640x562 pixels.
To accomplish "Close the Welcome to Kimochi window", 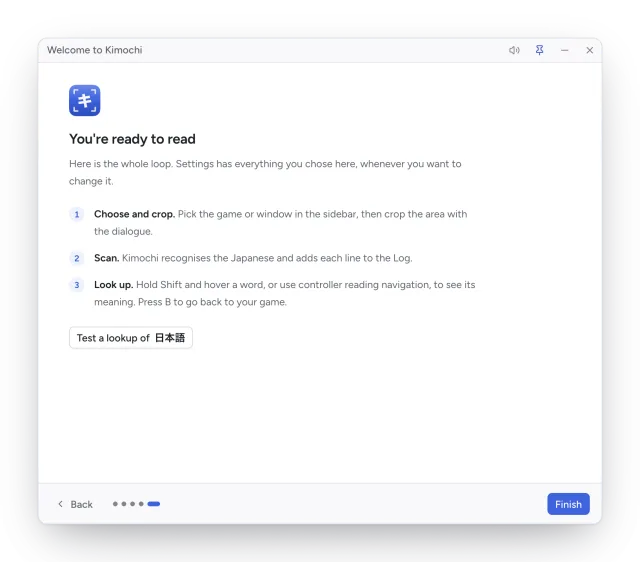I will [589, 50].
